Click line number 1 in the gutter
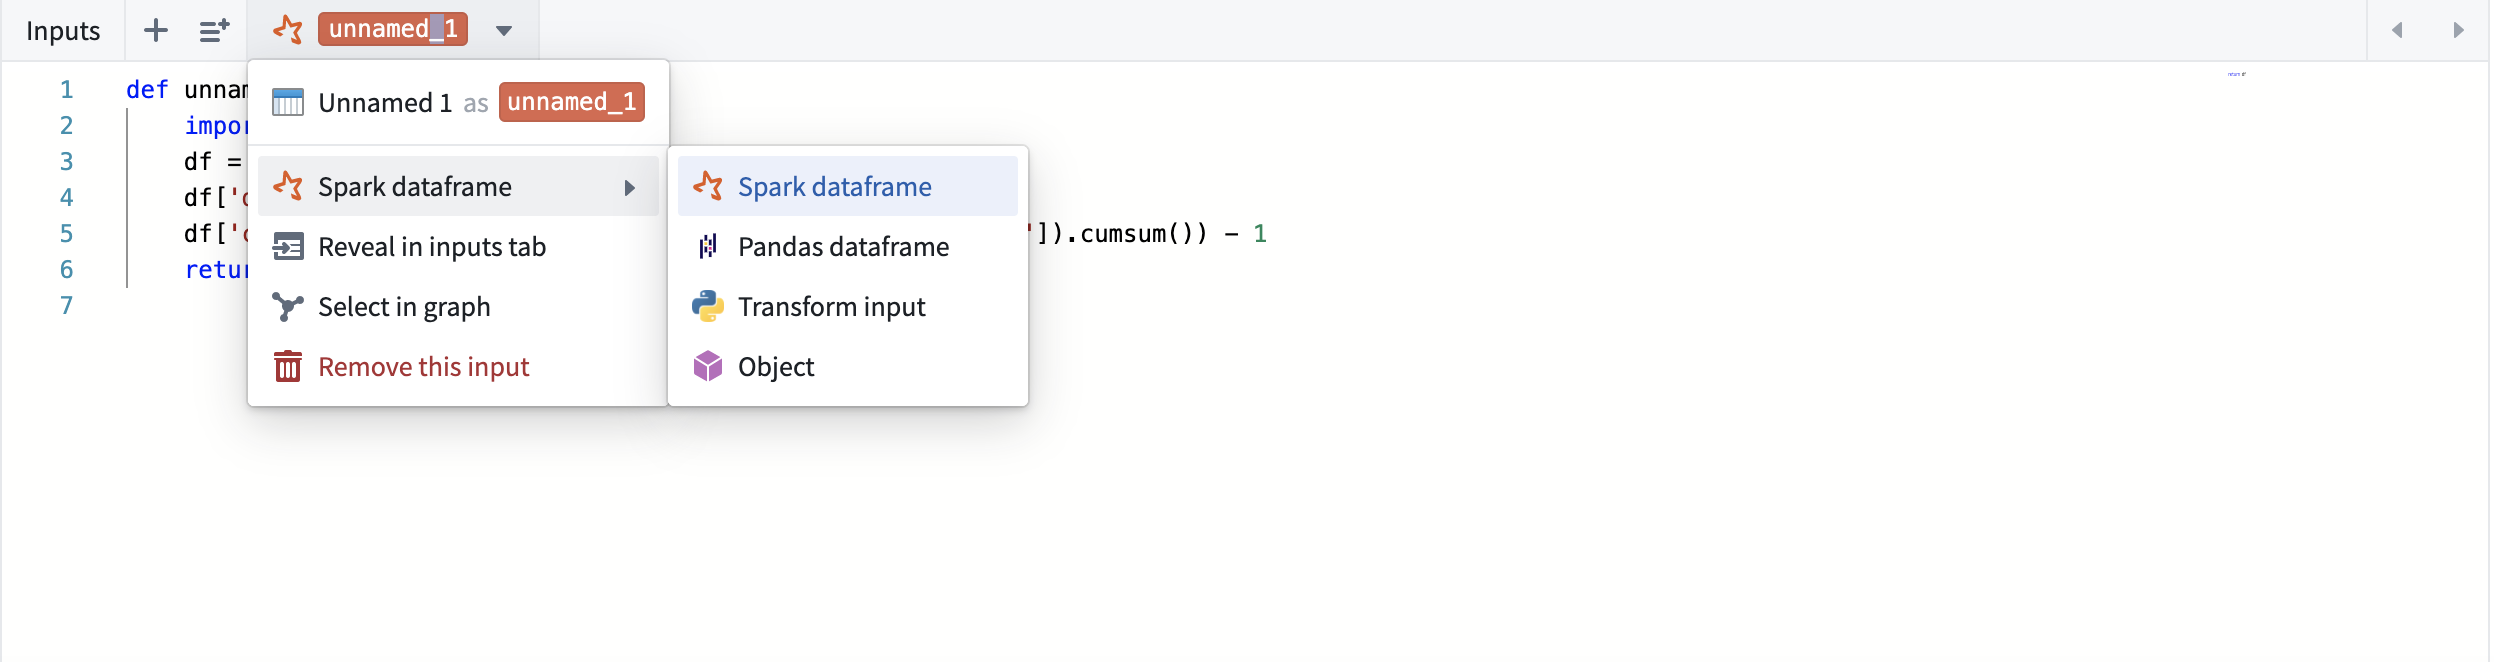Image resolution: width=2494 pixels, height=662 pixels. coord(67,90)
